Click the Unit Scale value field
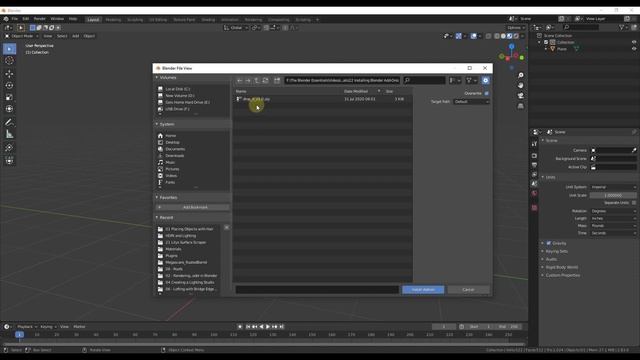This screenshot has height=360, width=640. 613,196
